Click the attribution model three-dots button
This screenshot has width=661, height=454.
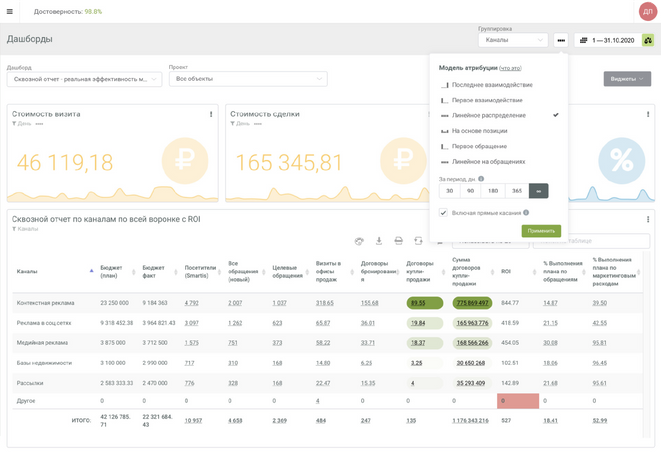563,40
